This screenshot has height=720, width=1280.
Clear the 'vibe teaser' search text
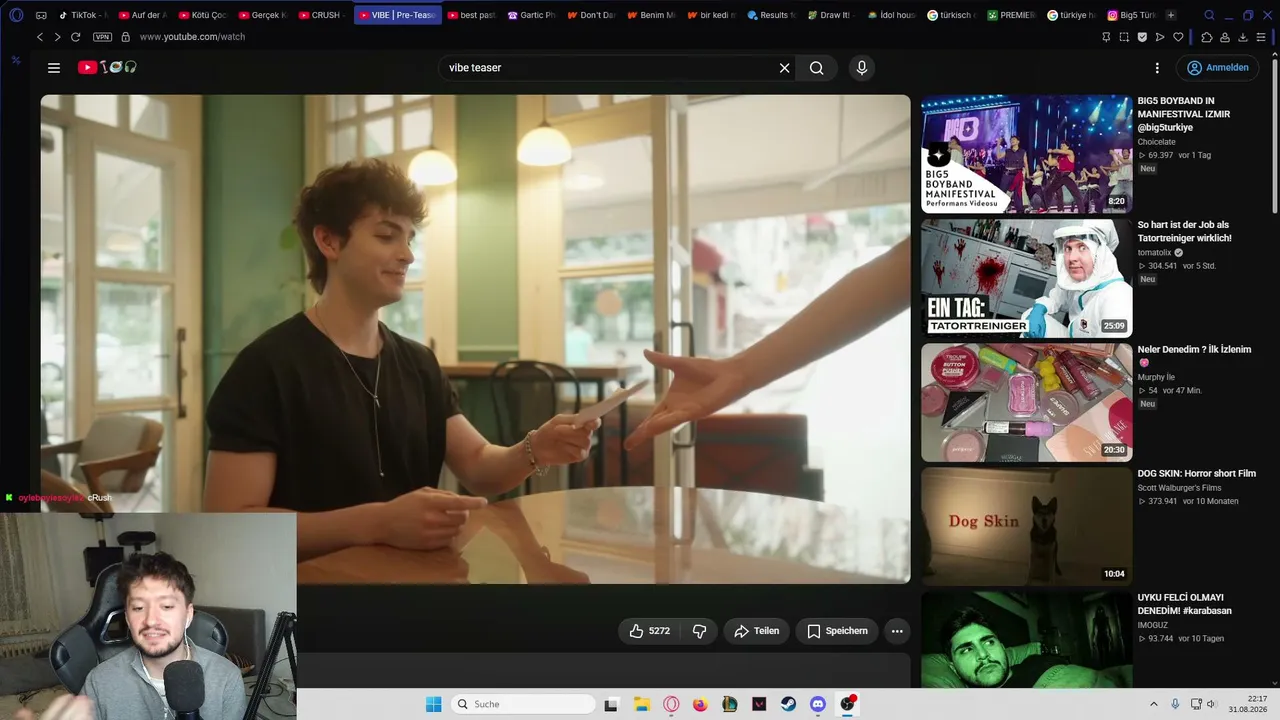pyautogui.click(x=785, y=68)
